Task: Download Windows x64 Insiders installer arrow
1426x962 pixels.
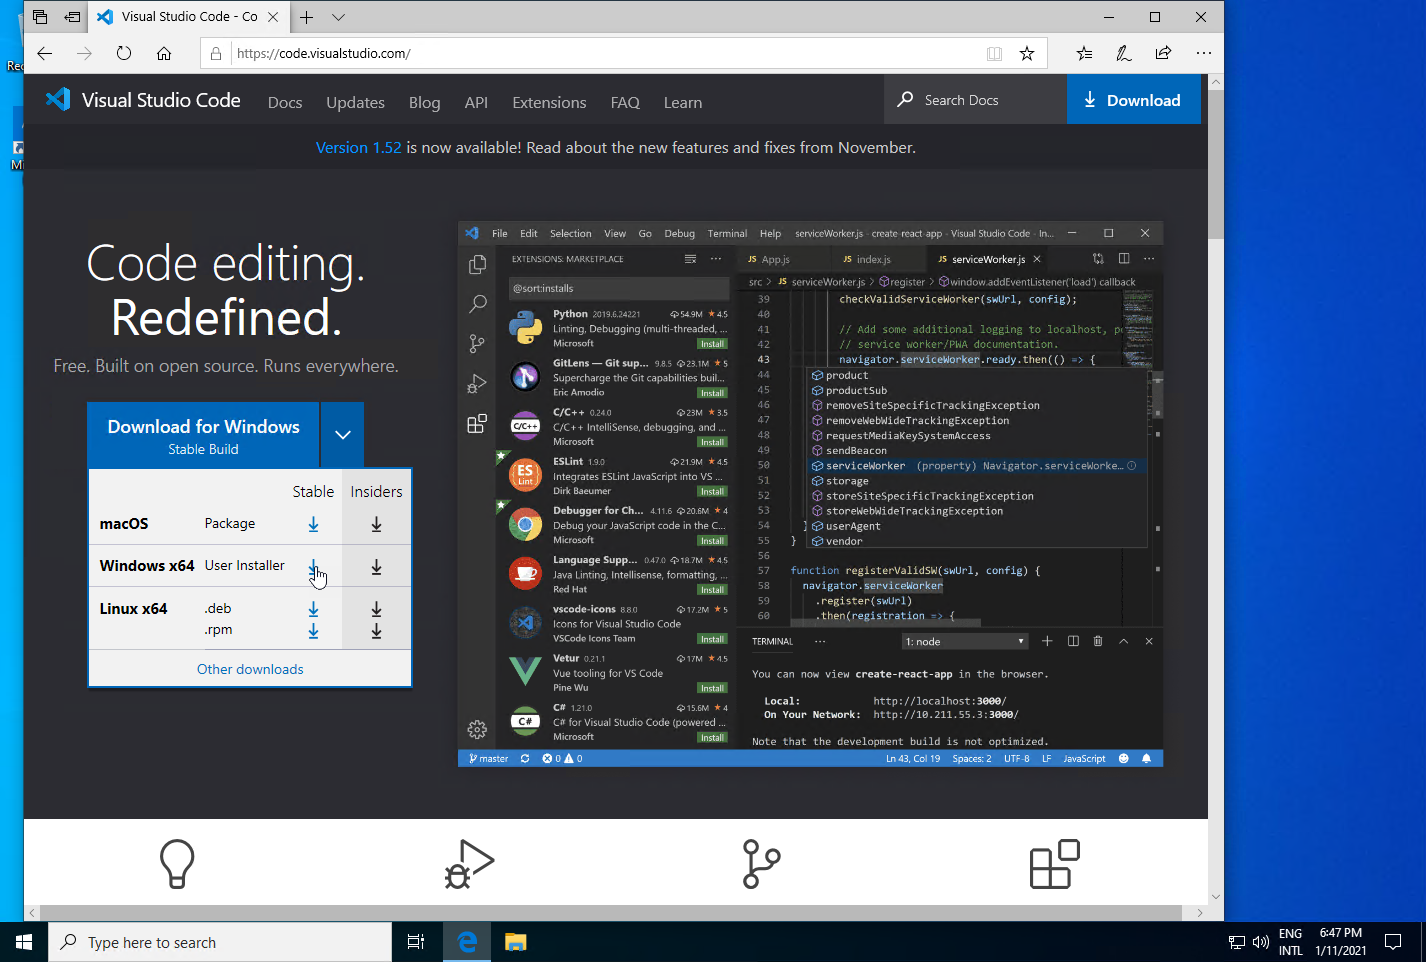Action: tap(376, 567)
